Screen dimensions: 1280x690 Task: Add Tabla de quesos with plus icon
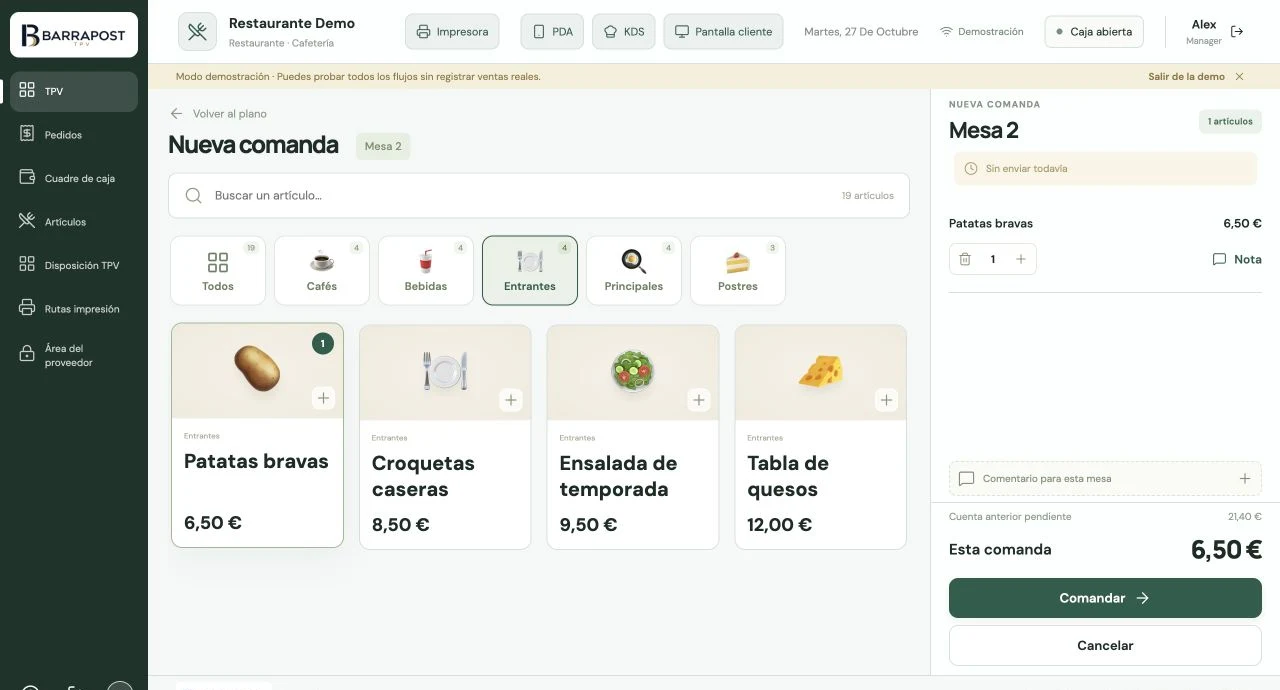pyautogui.click(x=886, y=400)
